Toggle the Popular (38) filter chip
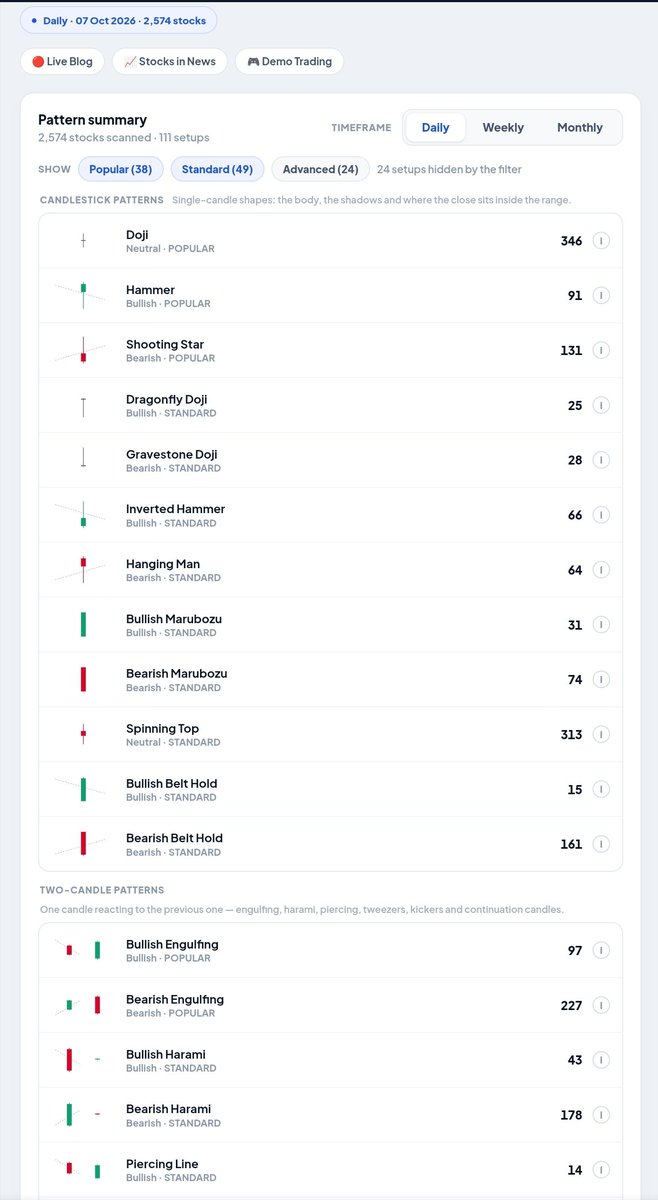658x1200 pixels. pos(121,169)
